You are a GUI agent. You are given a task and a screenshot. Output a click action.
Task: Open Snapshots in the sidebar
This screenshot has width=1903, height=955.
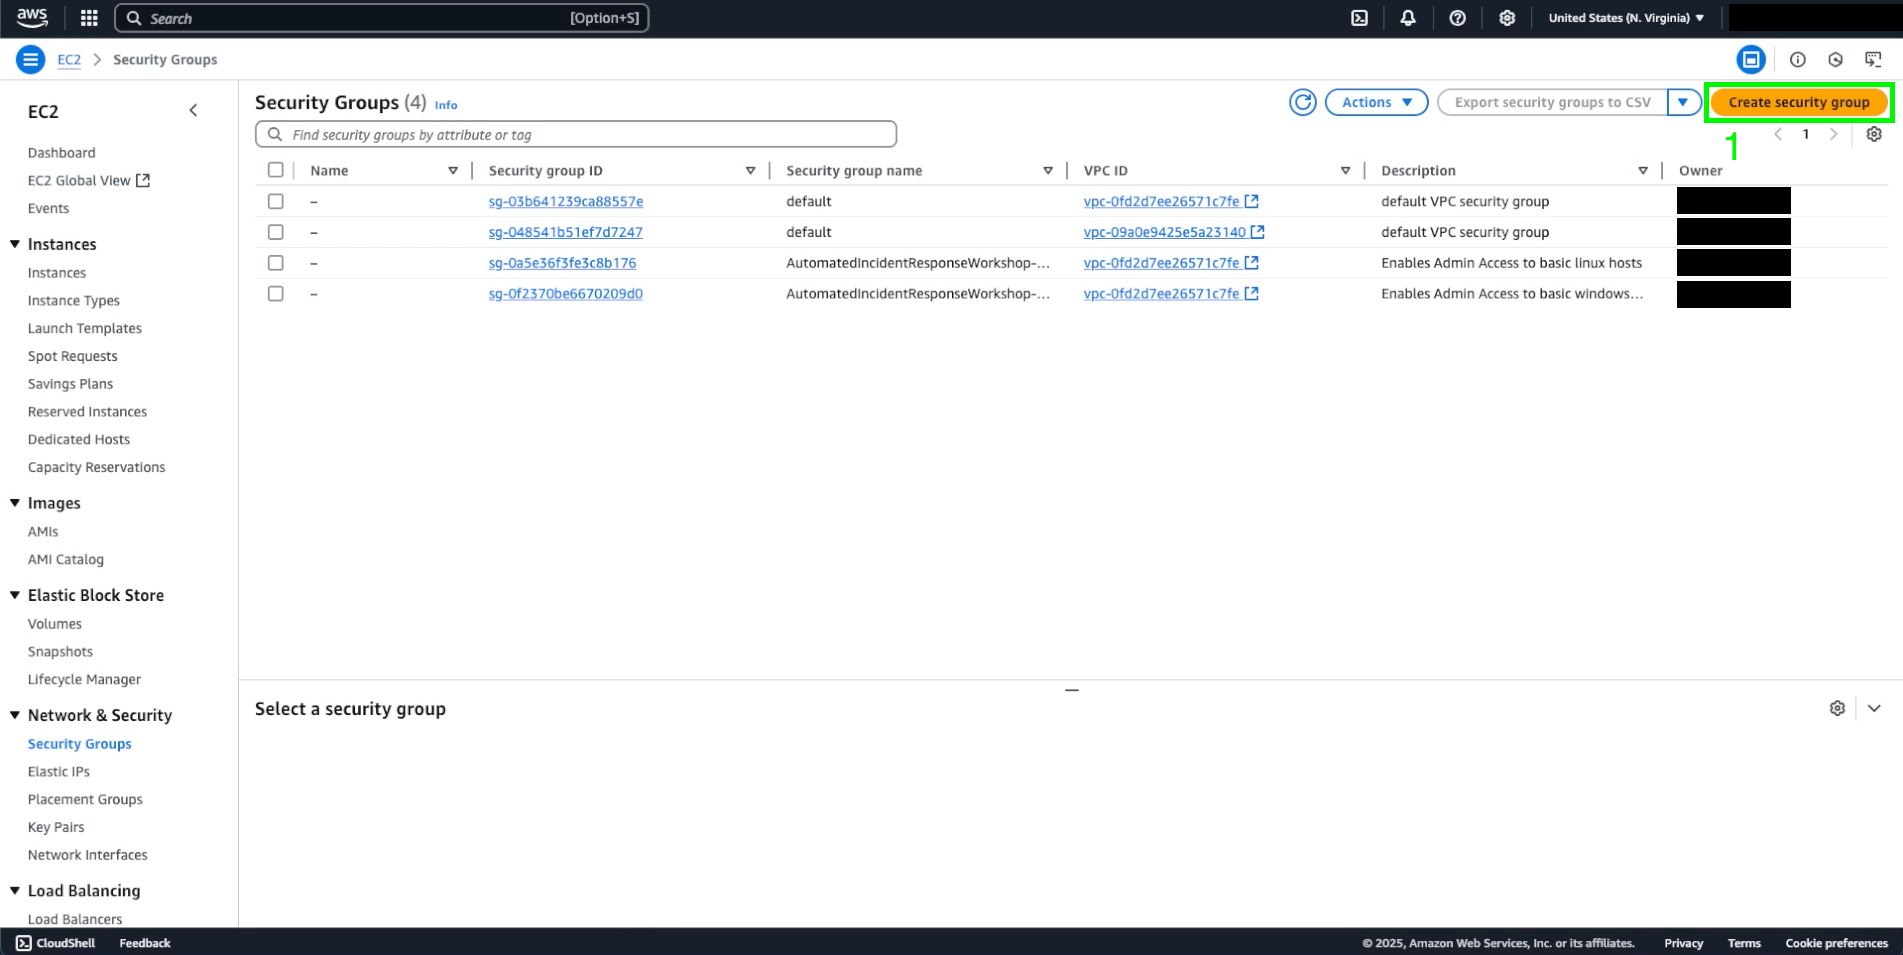click(x=60, y=652)
